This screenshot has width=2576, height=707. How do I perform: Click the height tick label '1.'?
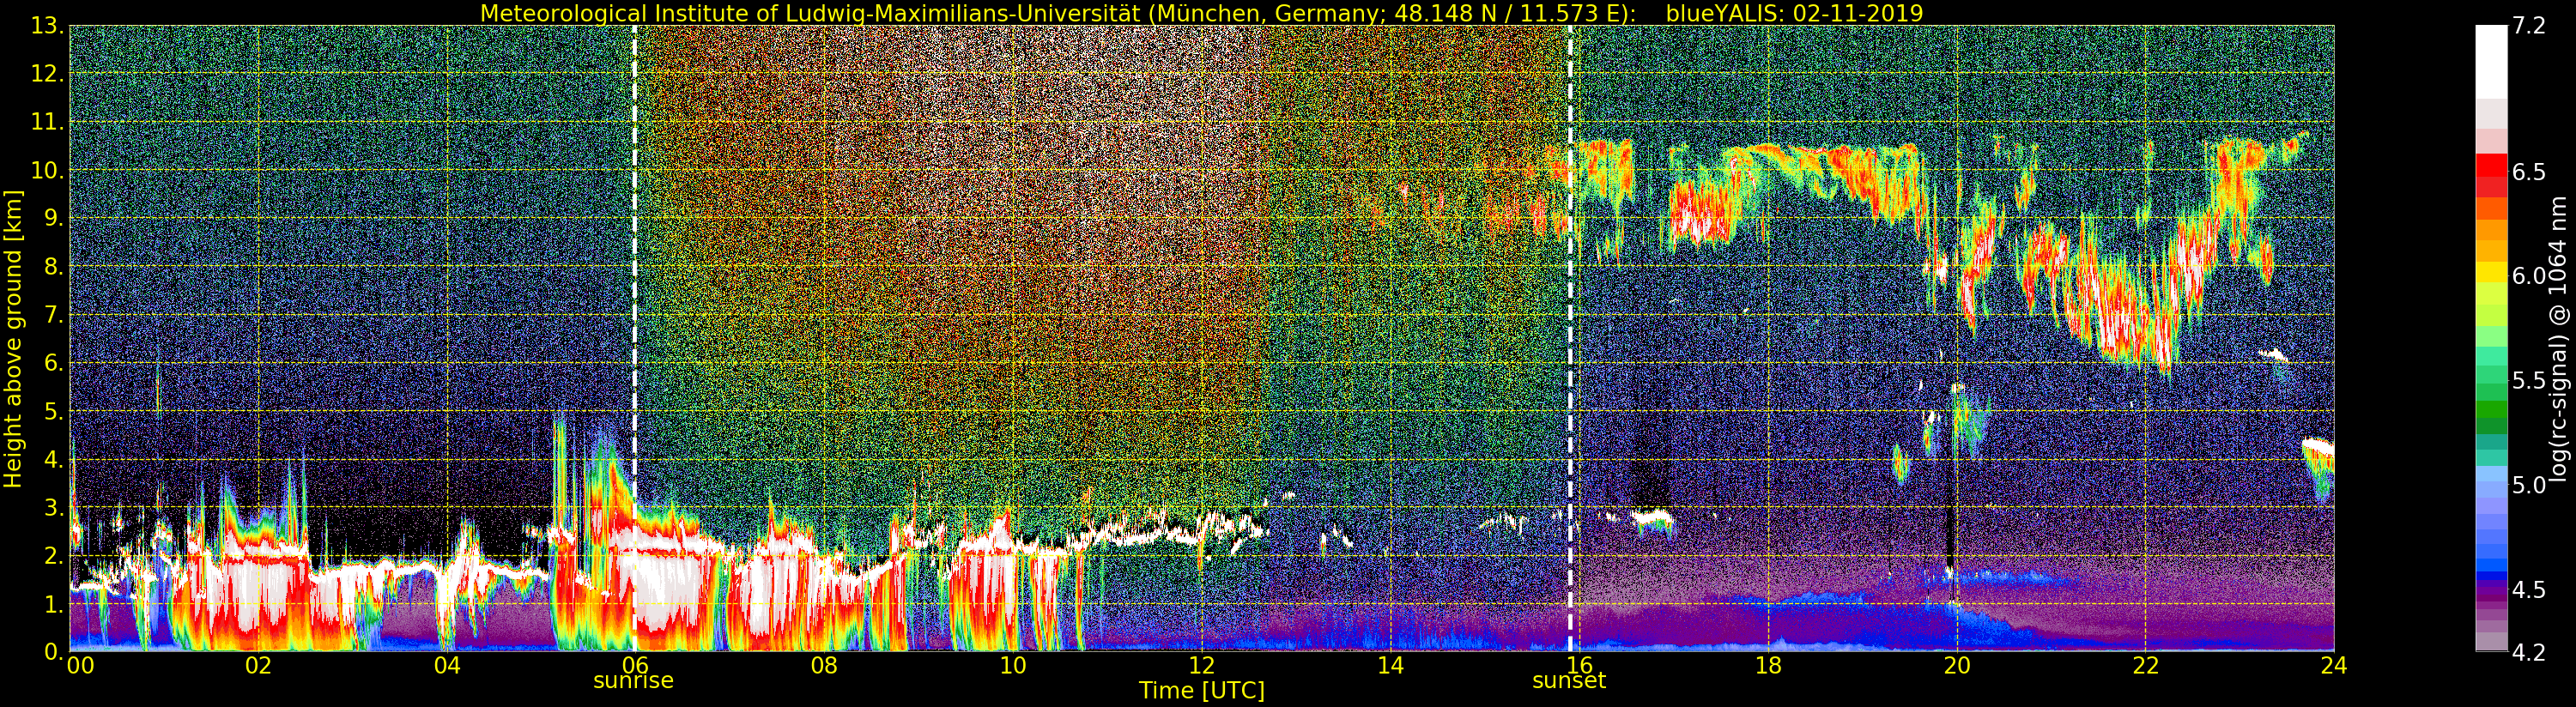click(x=54, y=603)
